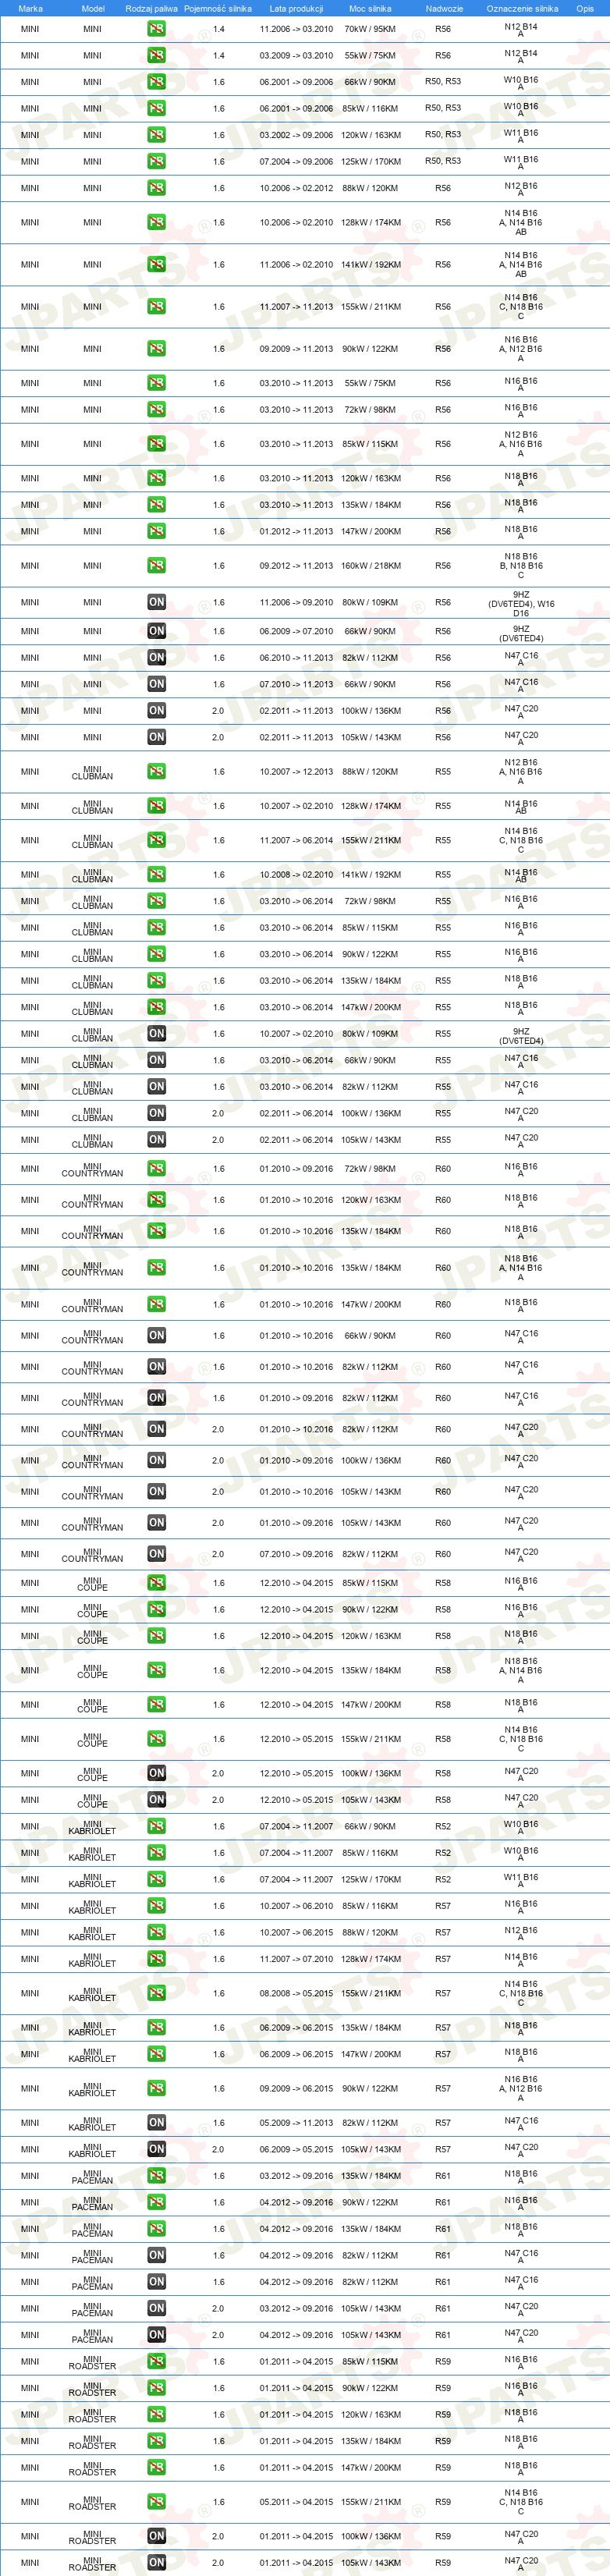
Task: Click the date cell '07.2010 -> 09.2016'
Action: pyautogui.click(x=296, y=1555)
